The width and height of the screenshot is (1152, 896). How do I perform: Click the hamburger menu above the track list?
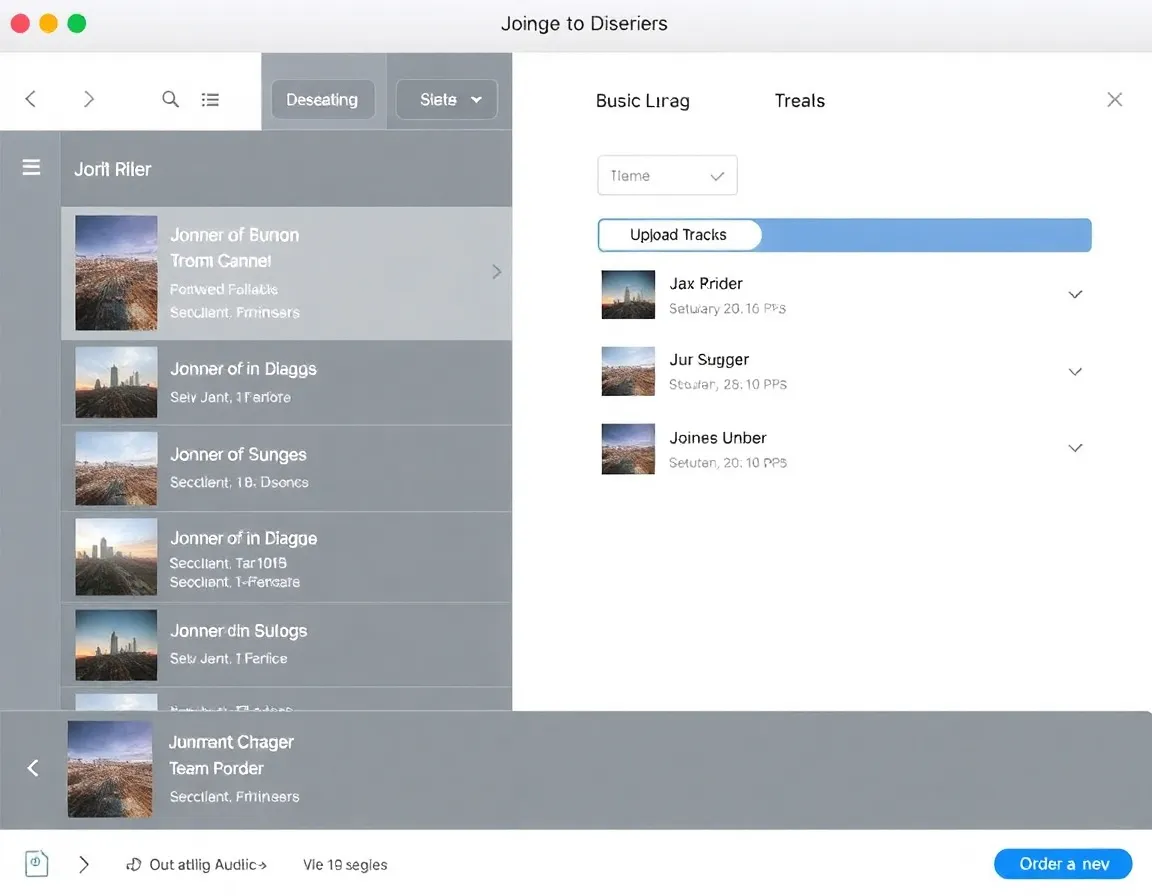(x=30, y=167)
